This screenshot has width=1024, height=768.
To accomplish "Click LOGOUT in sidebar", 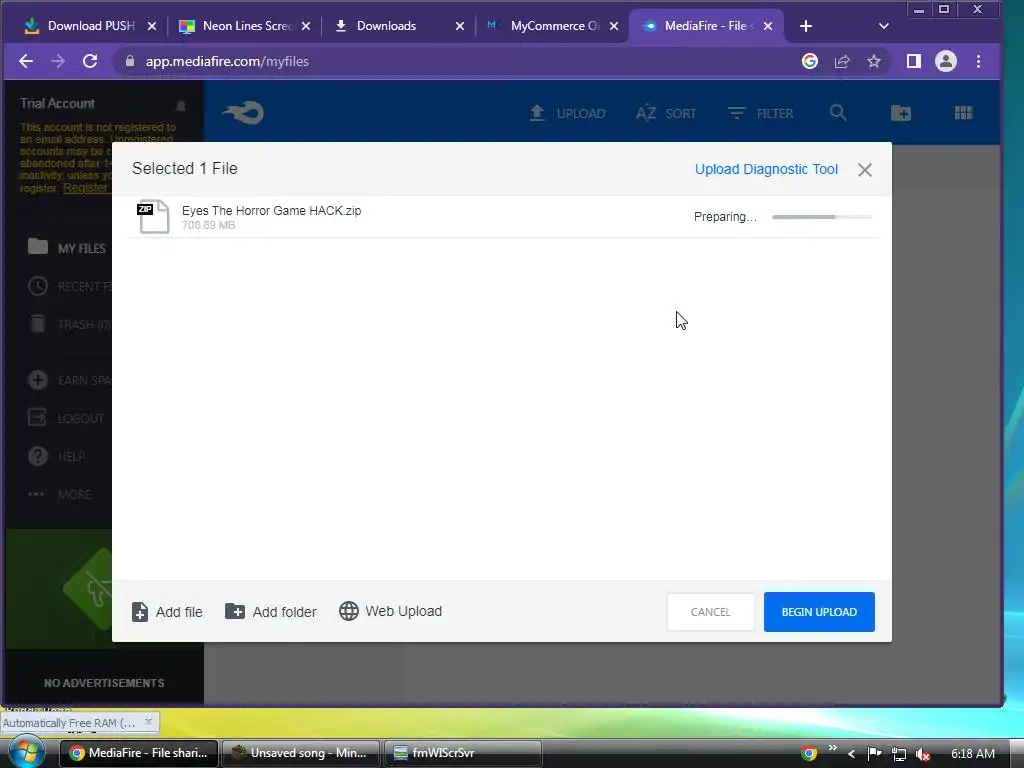I will click(66, 418).
